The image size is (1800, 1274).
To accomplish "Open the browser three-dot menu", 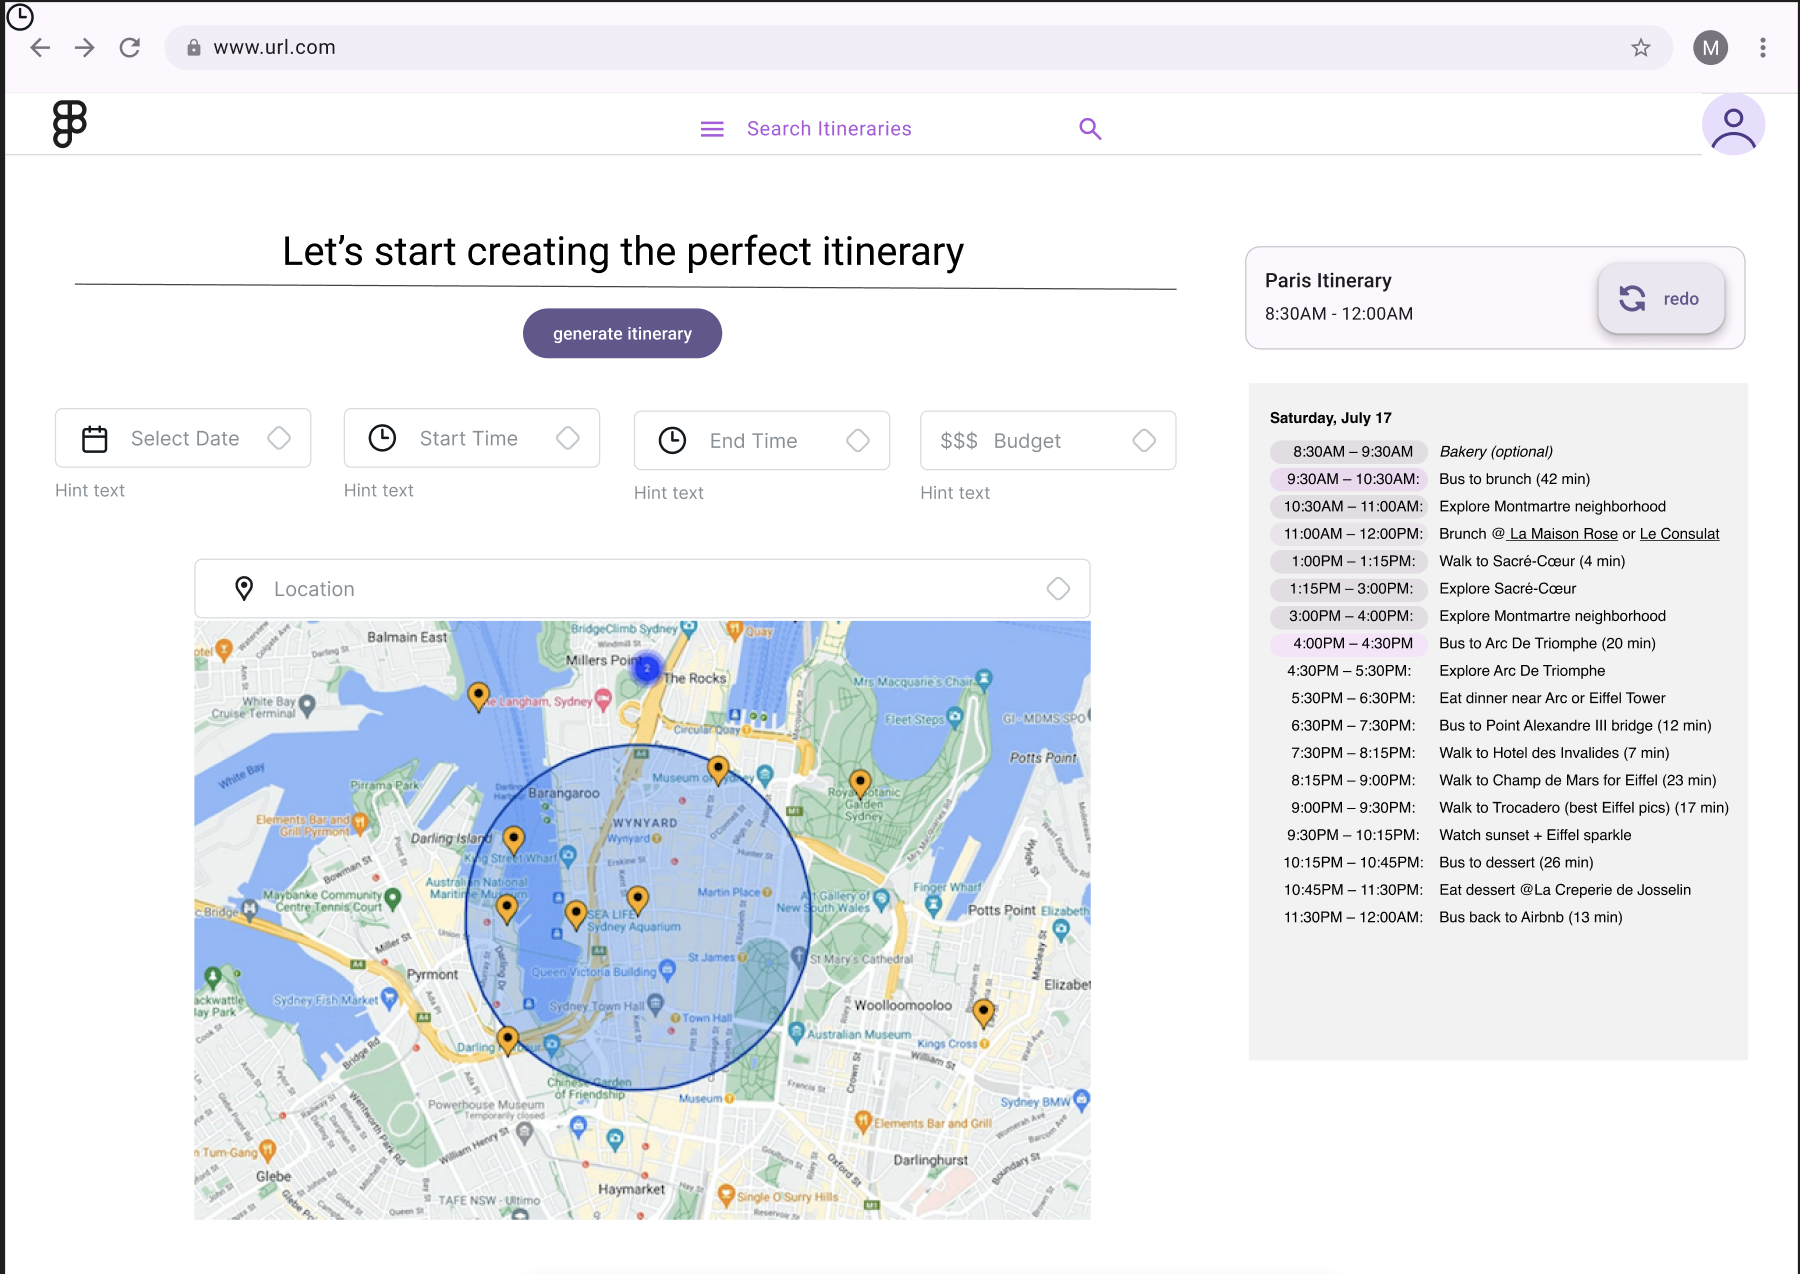I will tap(1763, 48).
